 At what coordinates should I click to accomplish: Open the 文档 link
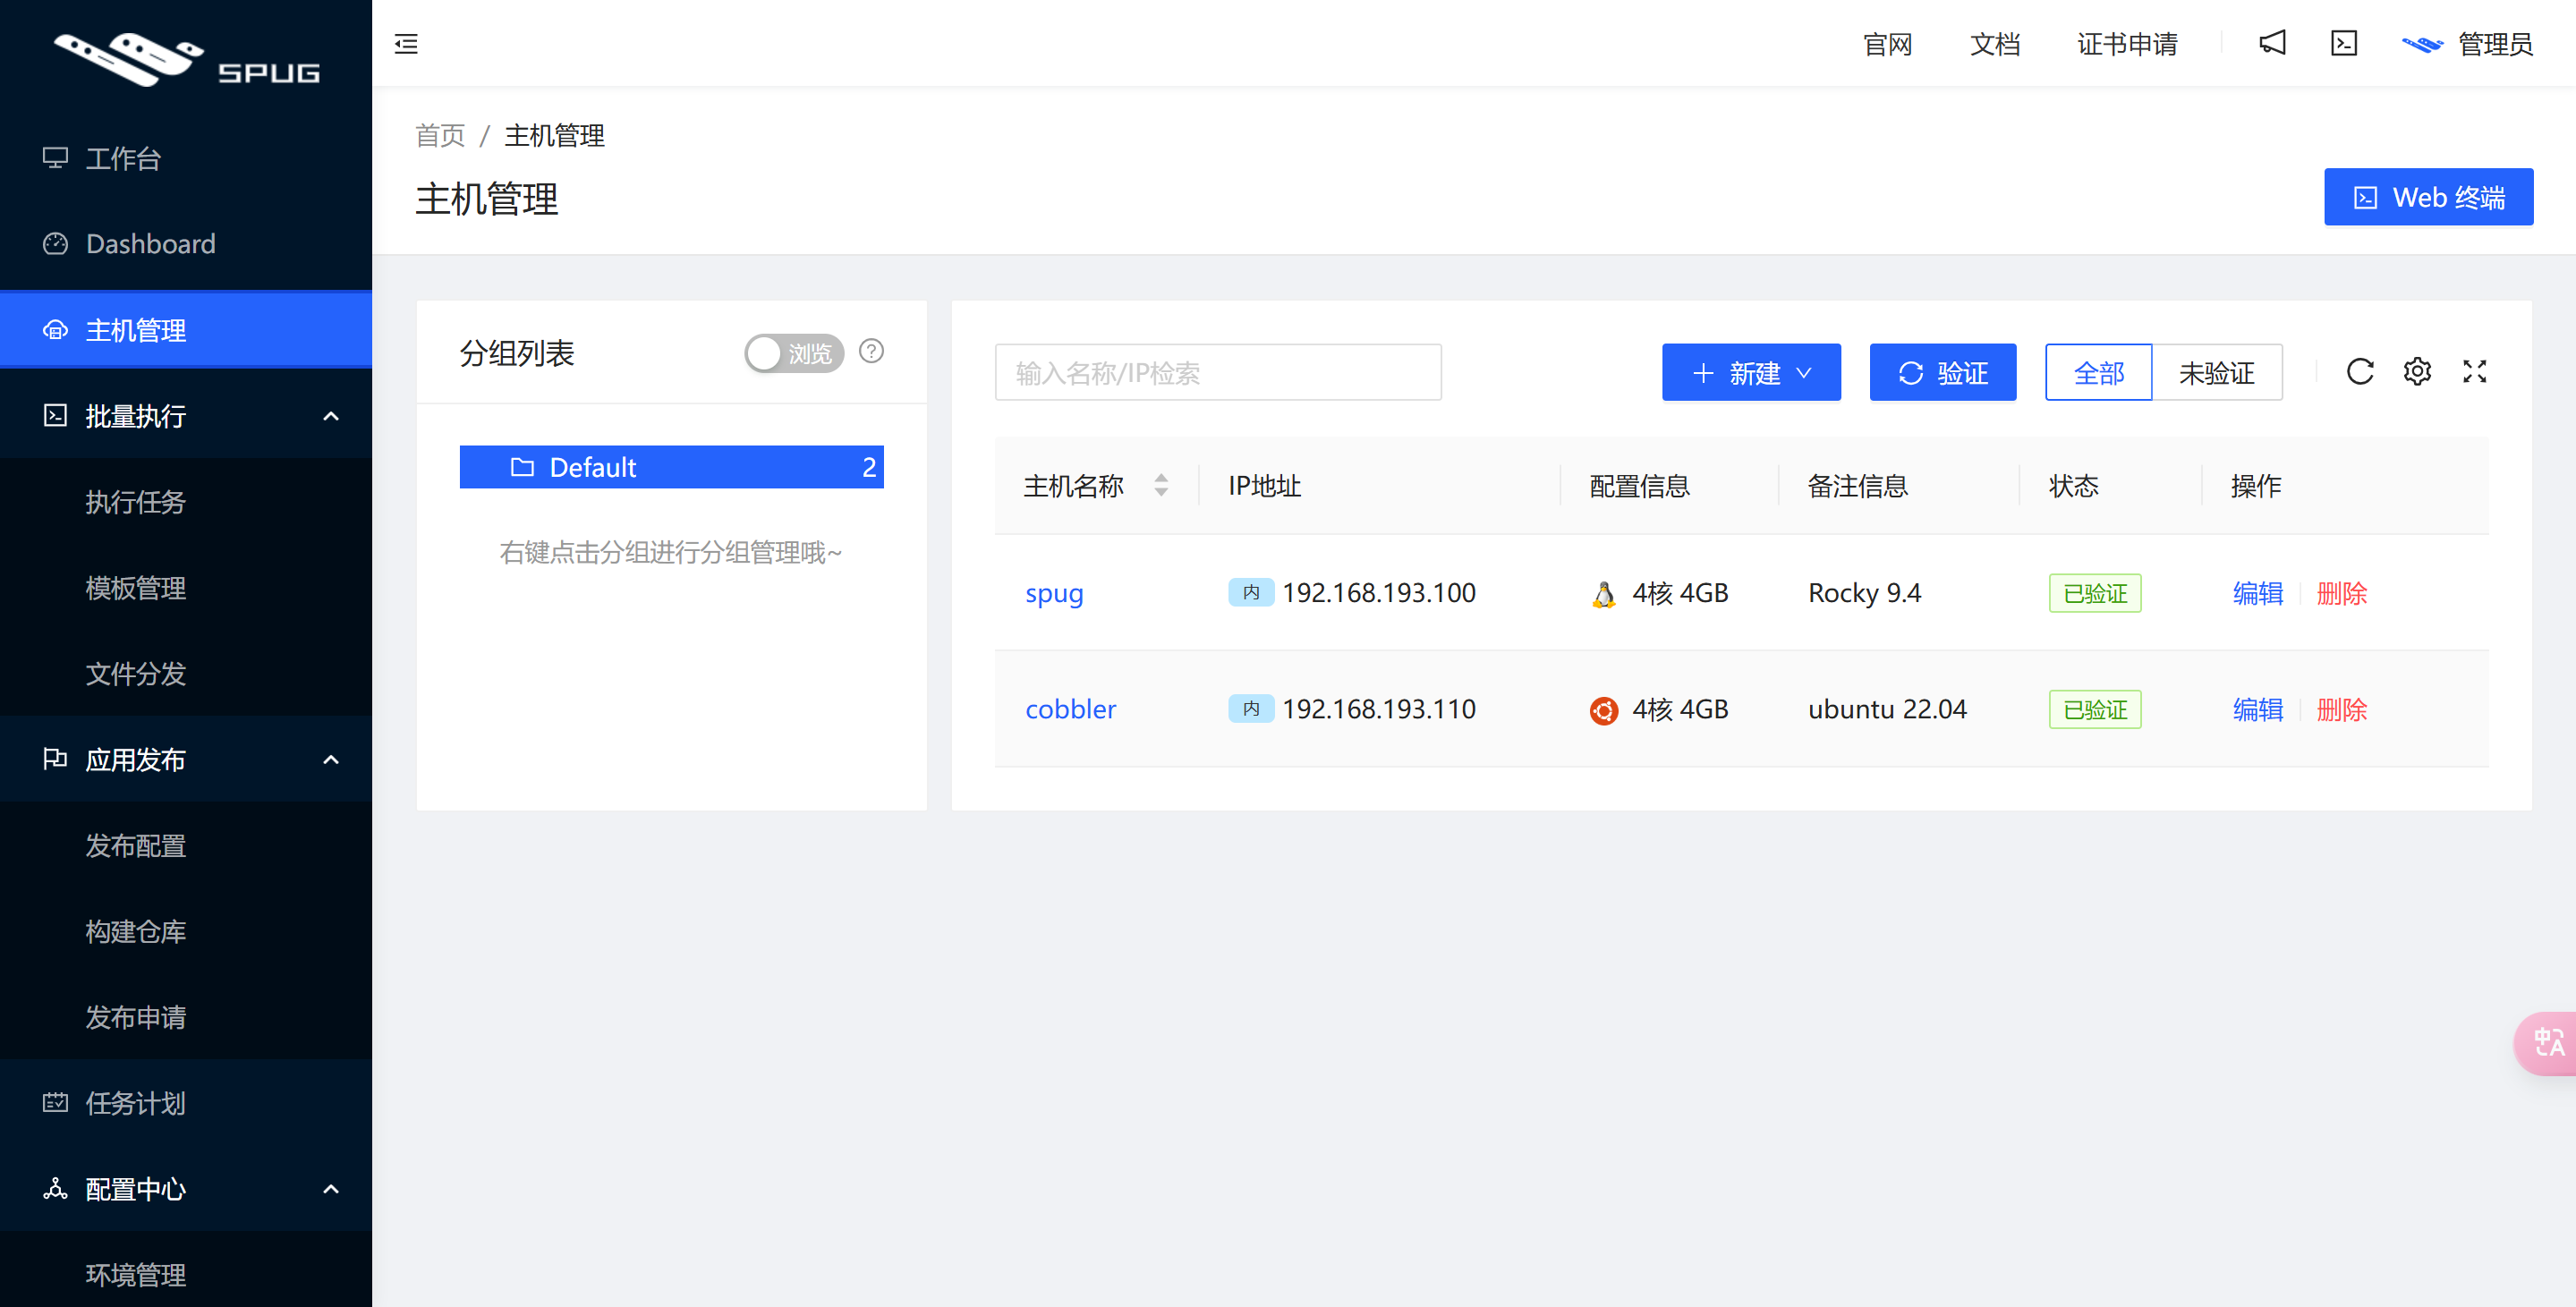1995,44
